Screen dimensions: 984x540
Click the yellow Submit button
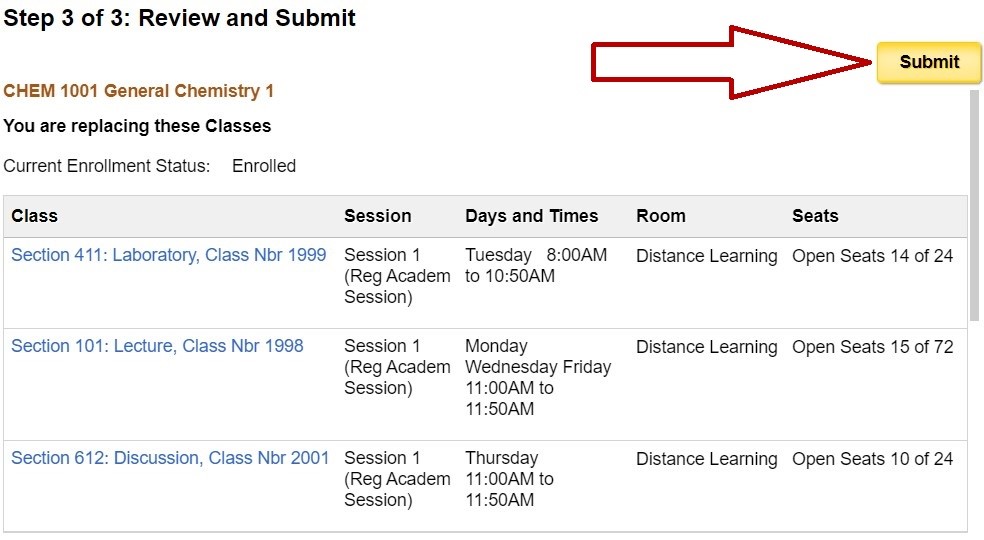click(928, 62)
